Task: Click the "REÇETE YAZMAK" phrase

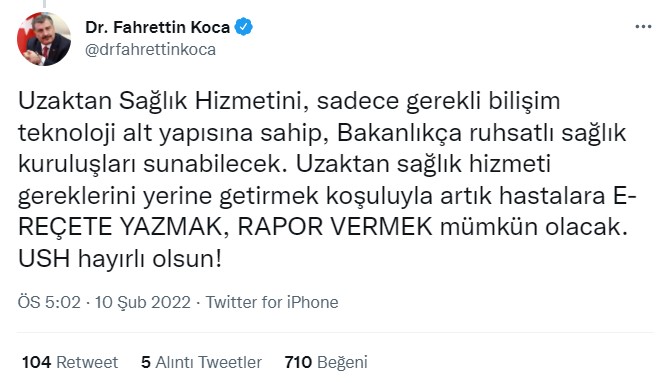Action: pos(120,226)
